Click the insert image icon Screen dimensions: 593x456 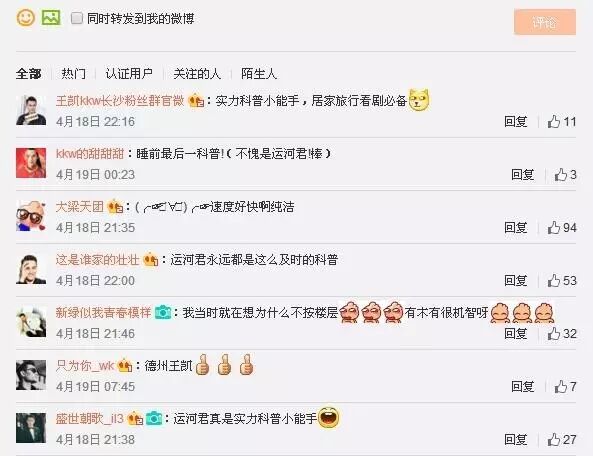coord(51,17)
